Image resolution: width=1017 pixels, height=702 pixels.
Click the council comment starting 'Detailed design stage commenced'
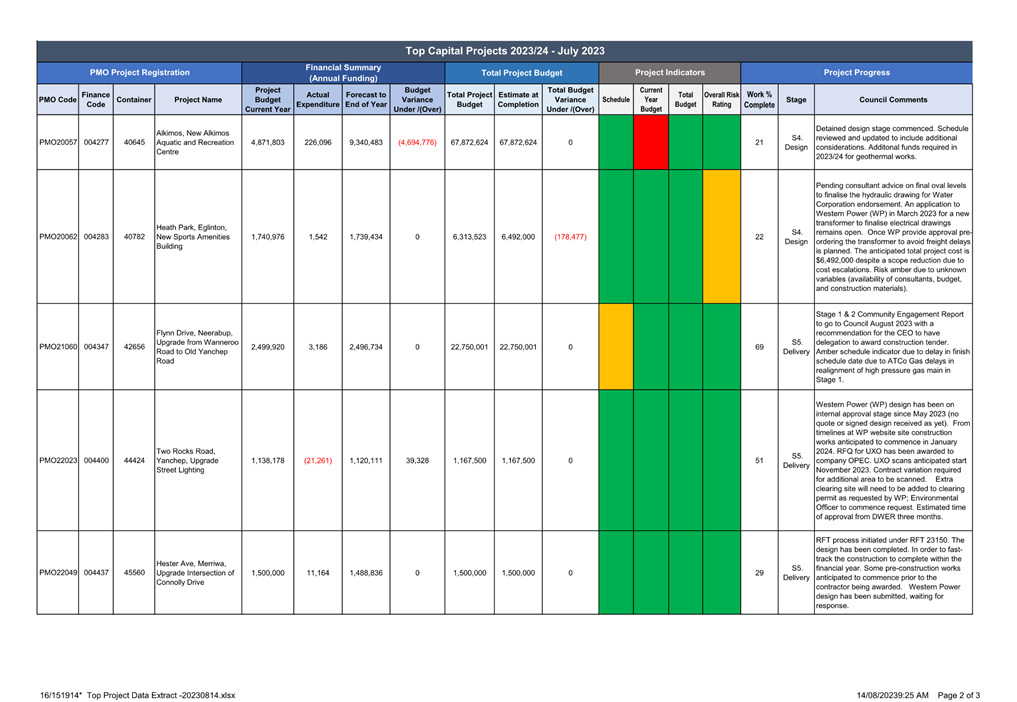892,142
